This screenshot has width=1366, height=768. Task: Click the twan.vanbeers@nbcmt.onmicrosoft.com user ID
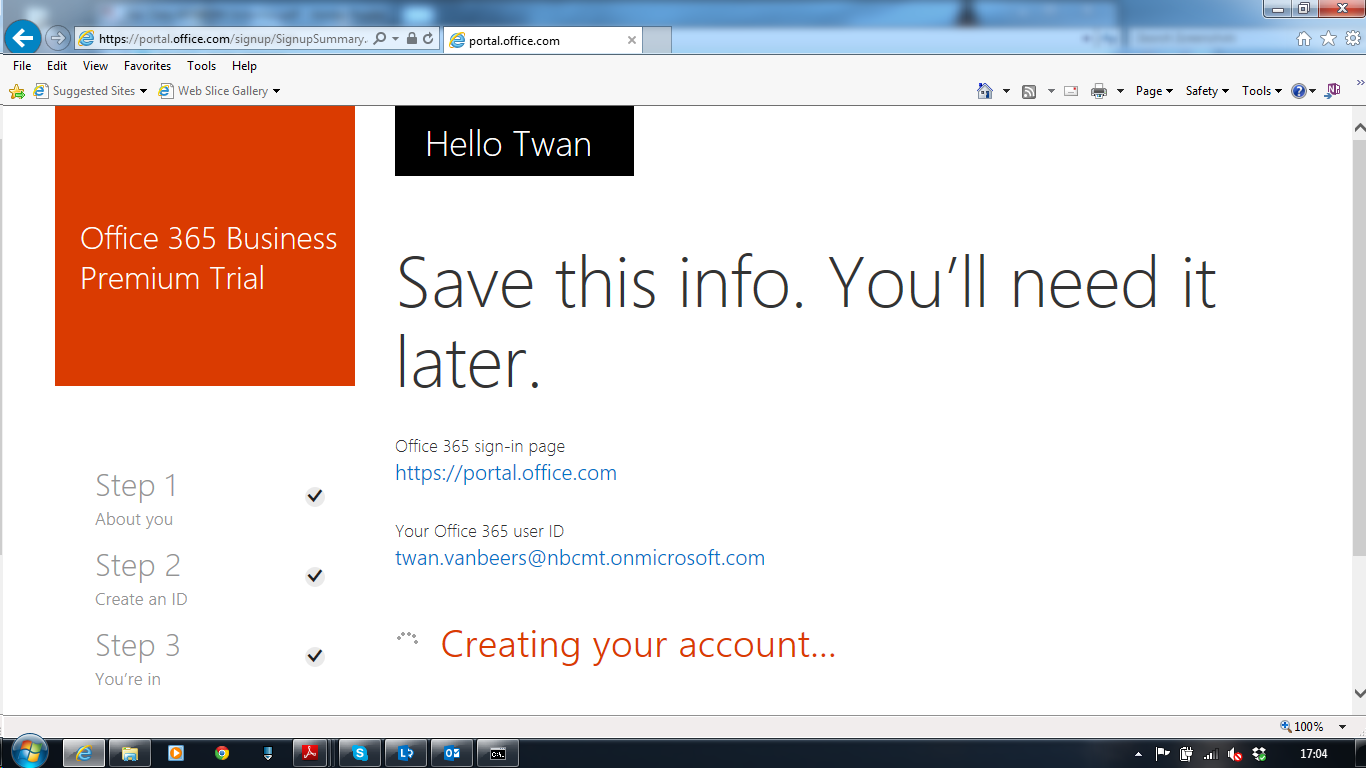point(580,558)
